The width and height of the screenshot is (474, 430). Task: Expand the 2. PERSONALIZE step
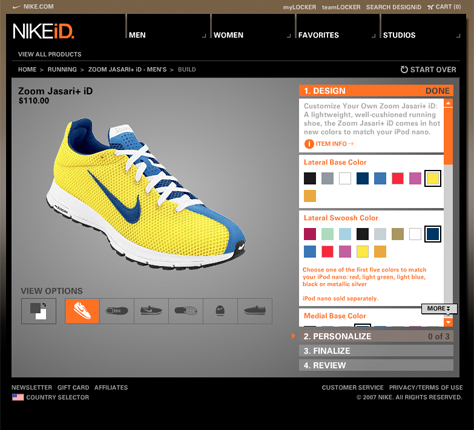376,336
